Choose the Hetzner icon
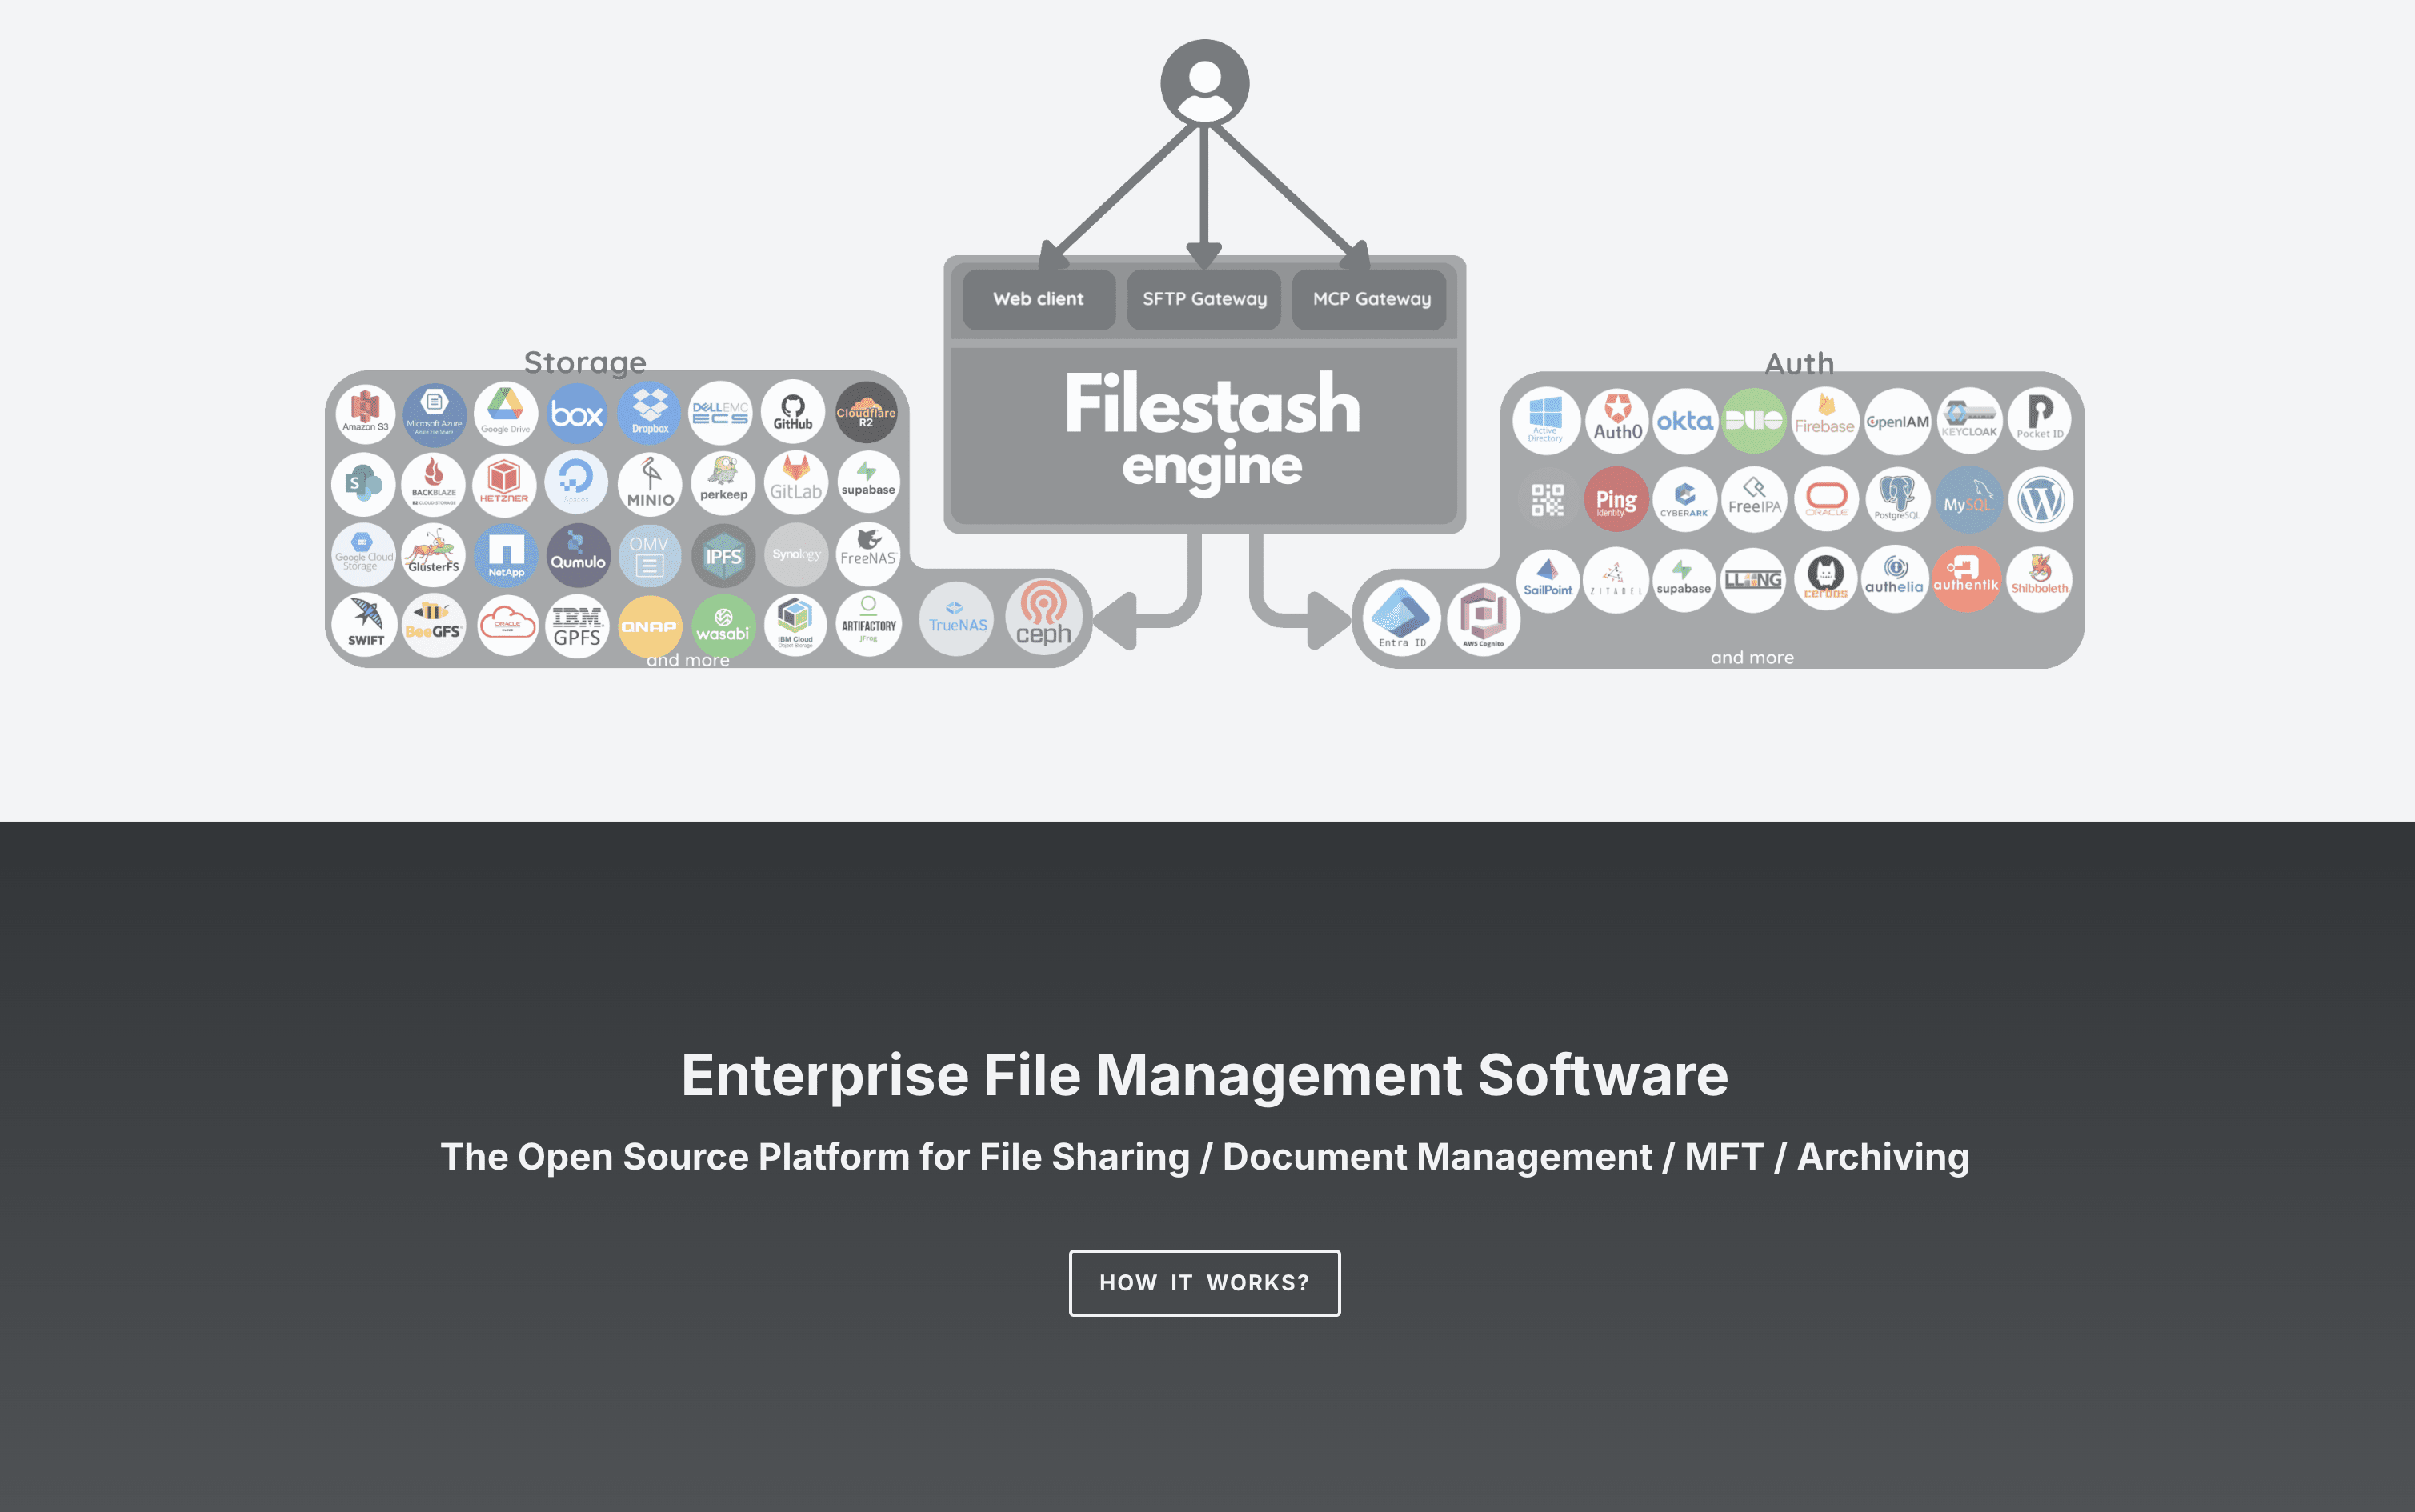2415x1512 pixels. coord(505,484)
